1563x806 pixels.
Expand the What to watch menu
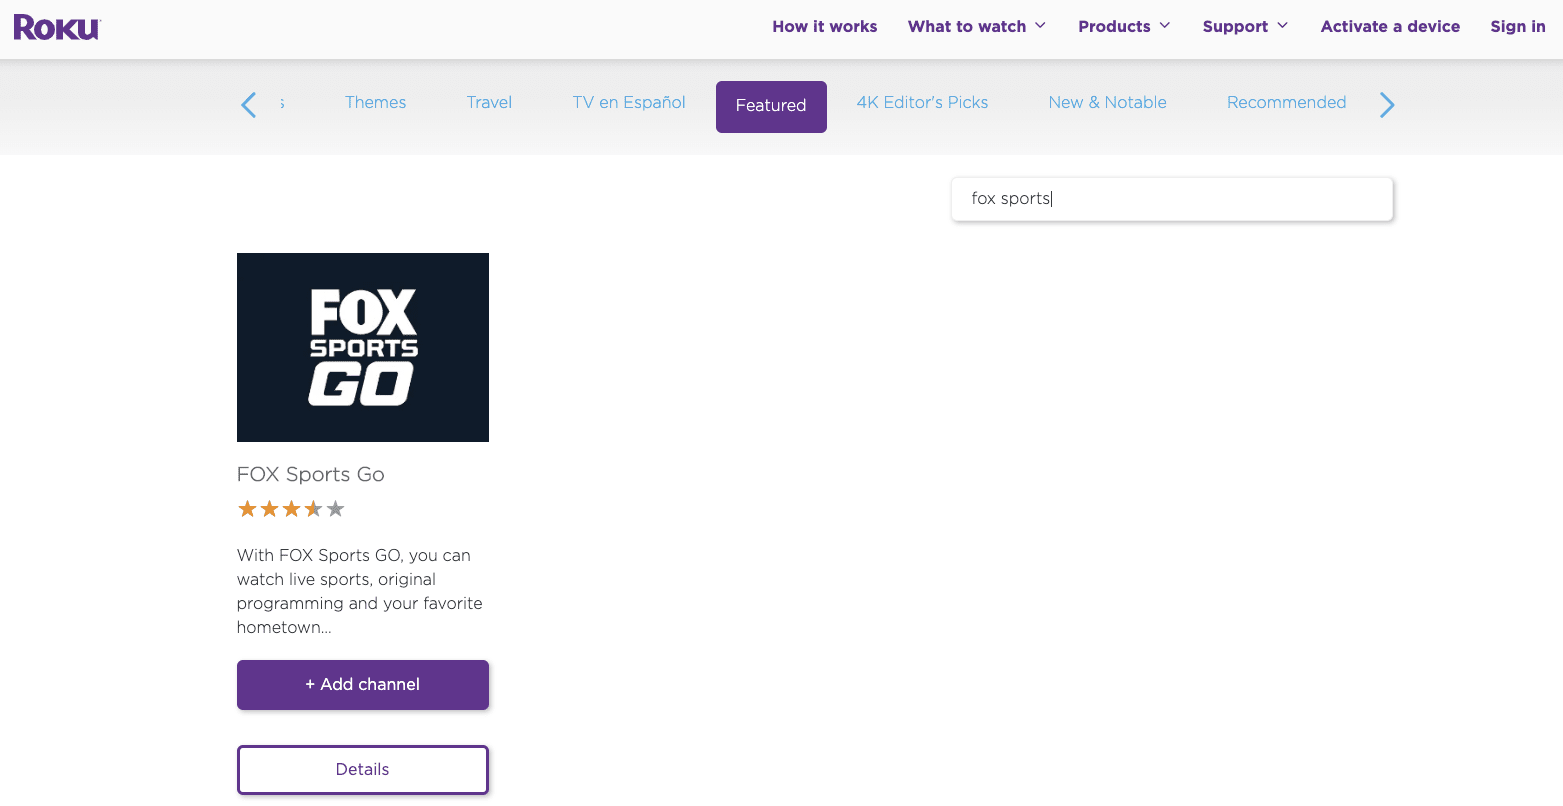click(x=977, y=27)
